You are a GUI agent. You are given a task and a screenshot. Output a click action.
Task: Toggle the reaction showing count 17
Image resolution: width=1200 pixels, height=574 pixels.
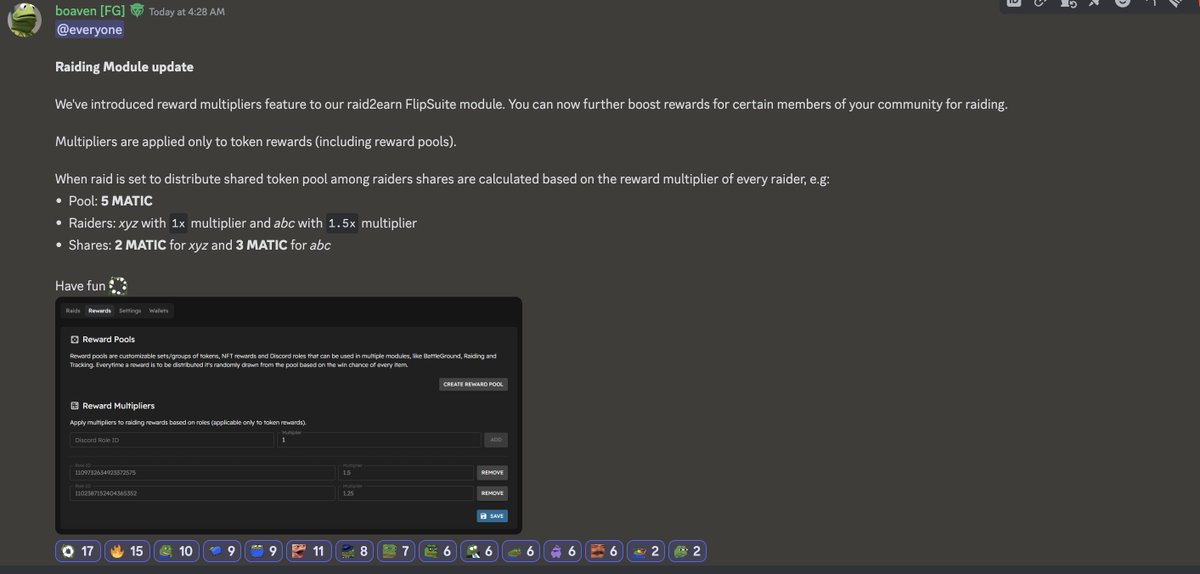tap(78, 550)
